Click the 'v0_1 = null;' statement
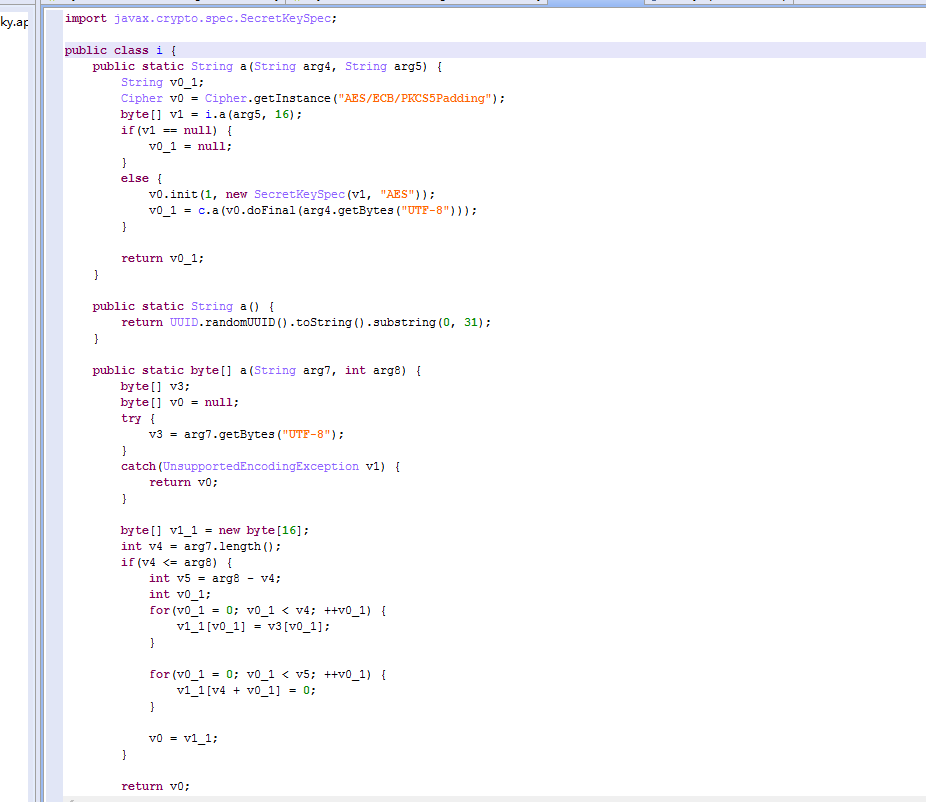This screenshot has width=926, height=802. click(x=190, y=146)
